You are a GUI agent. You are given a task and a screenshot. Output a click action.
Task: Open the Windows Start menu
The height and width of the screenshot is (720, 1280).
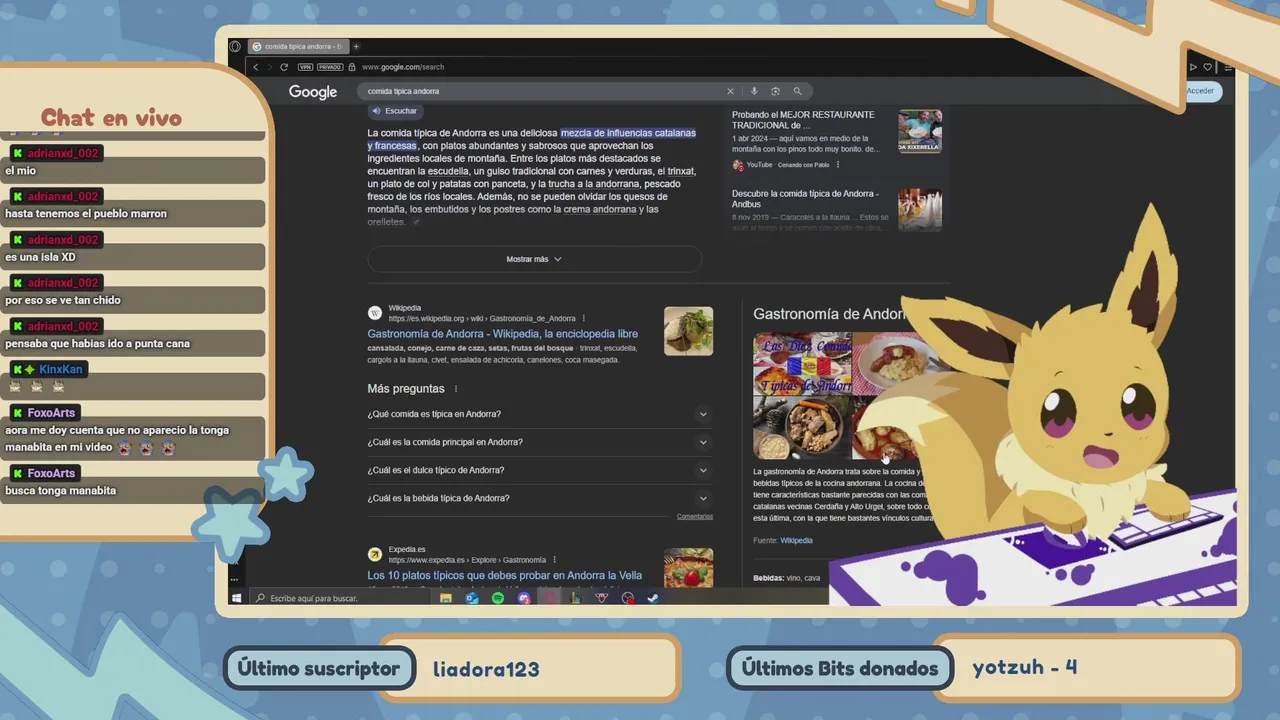(x=237, y=598)
